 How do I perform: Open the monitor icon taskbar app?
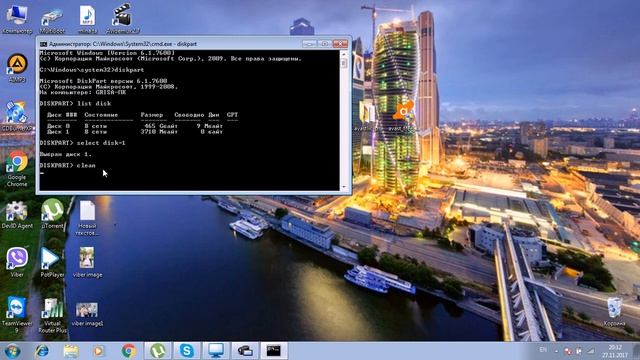(216, 351)
